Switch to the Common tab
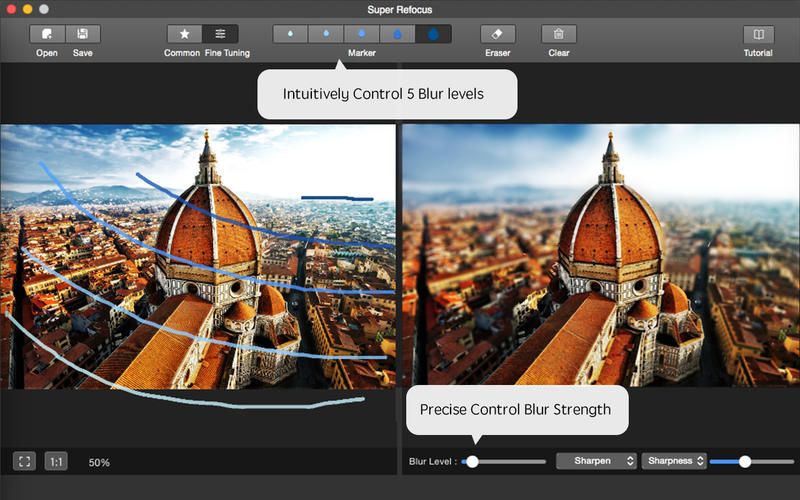The image size is (800, 500). (184, 34)
